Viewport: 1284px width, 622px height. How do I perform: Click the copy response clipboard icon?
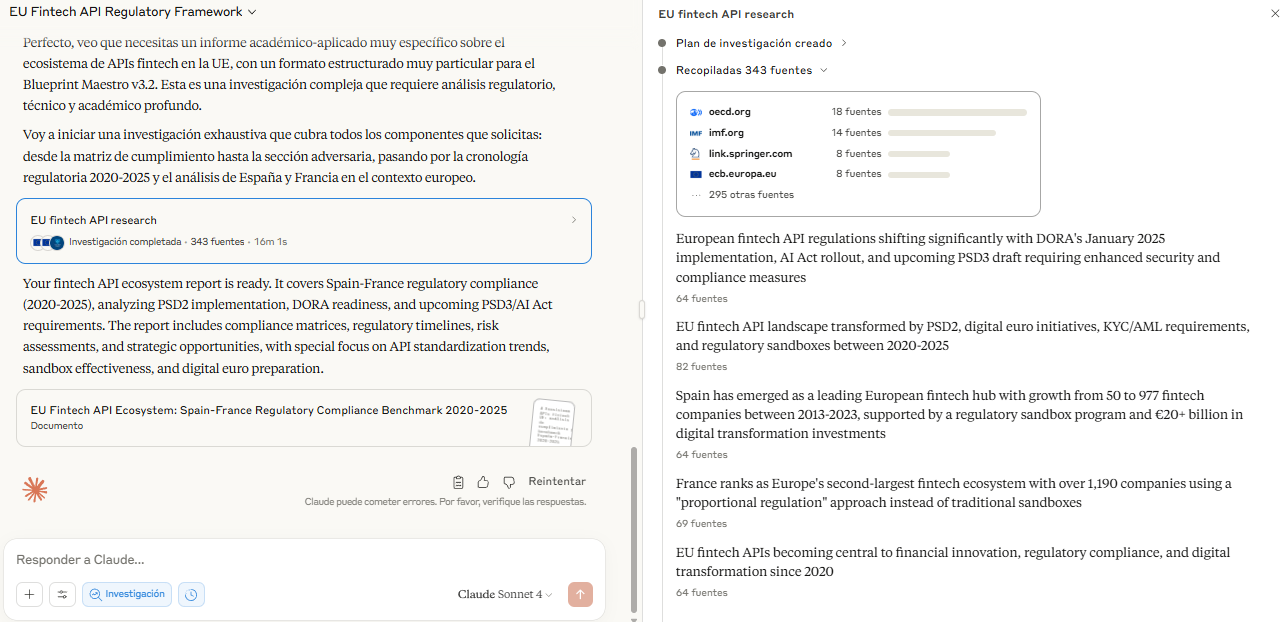[458, 482]
